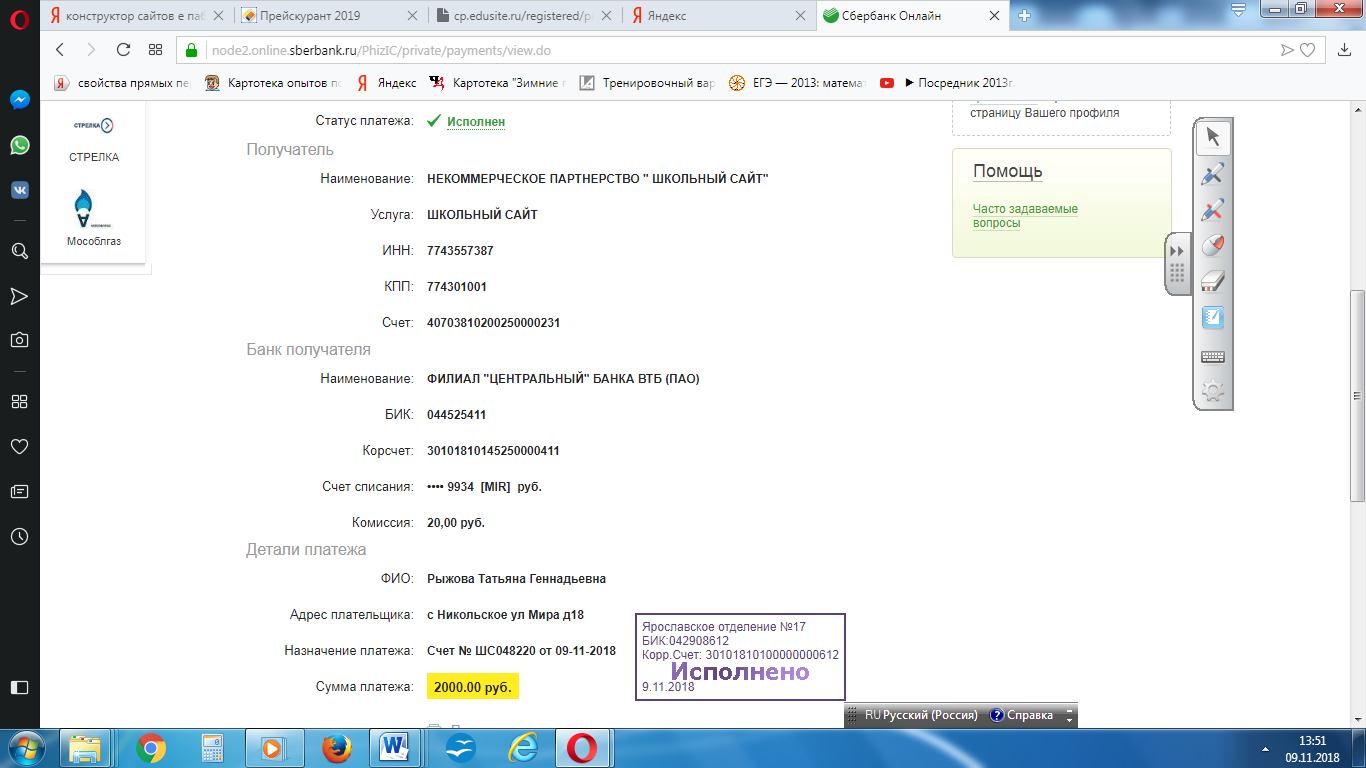Viewport: 1366px width, 768px height.
Task: Click the green security padlock
Action: pos(192,50)
